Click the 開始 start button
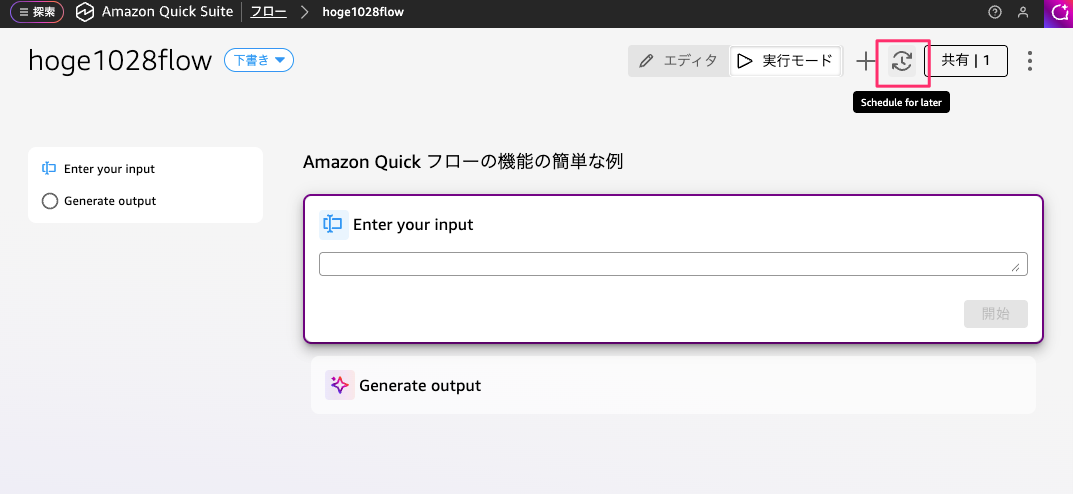Image resolution: width=1073 pixels, height=494 pixels. click(996, 314)
